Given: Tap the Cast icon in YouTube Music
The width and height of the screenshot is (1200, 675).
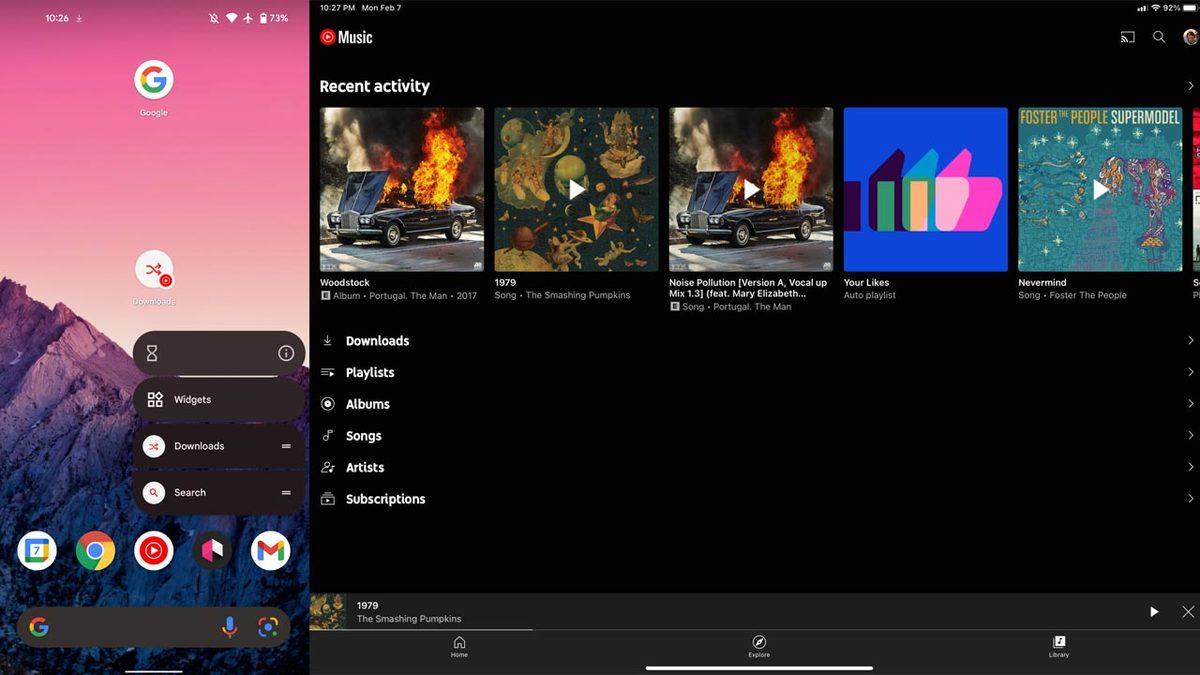Looking at the screenshot, I should click(1128, 37).
